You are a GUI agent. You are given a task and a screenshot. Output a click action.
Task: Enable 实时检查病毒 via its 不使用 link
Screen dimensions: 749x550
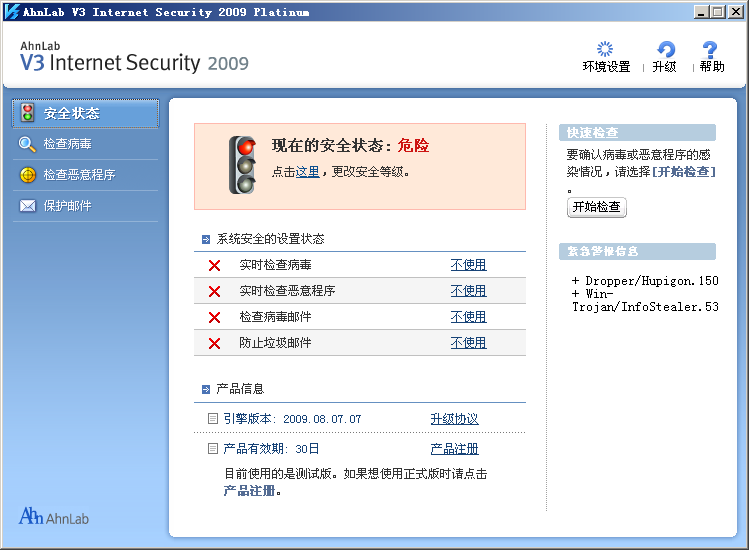[x=468, y=265]
